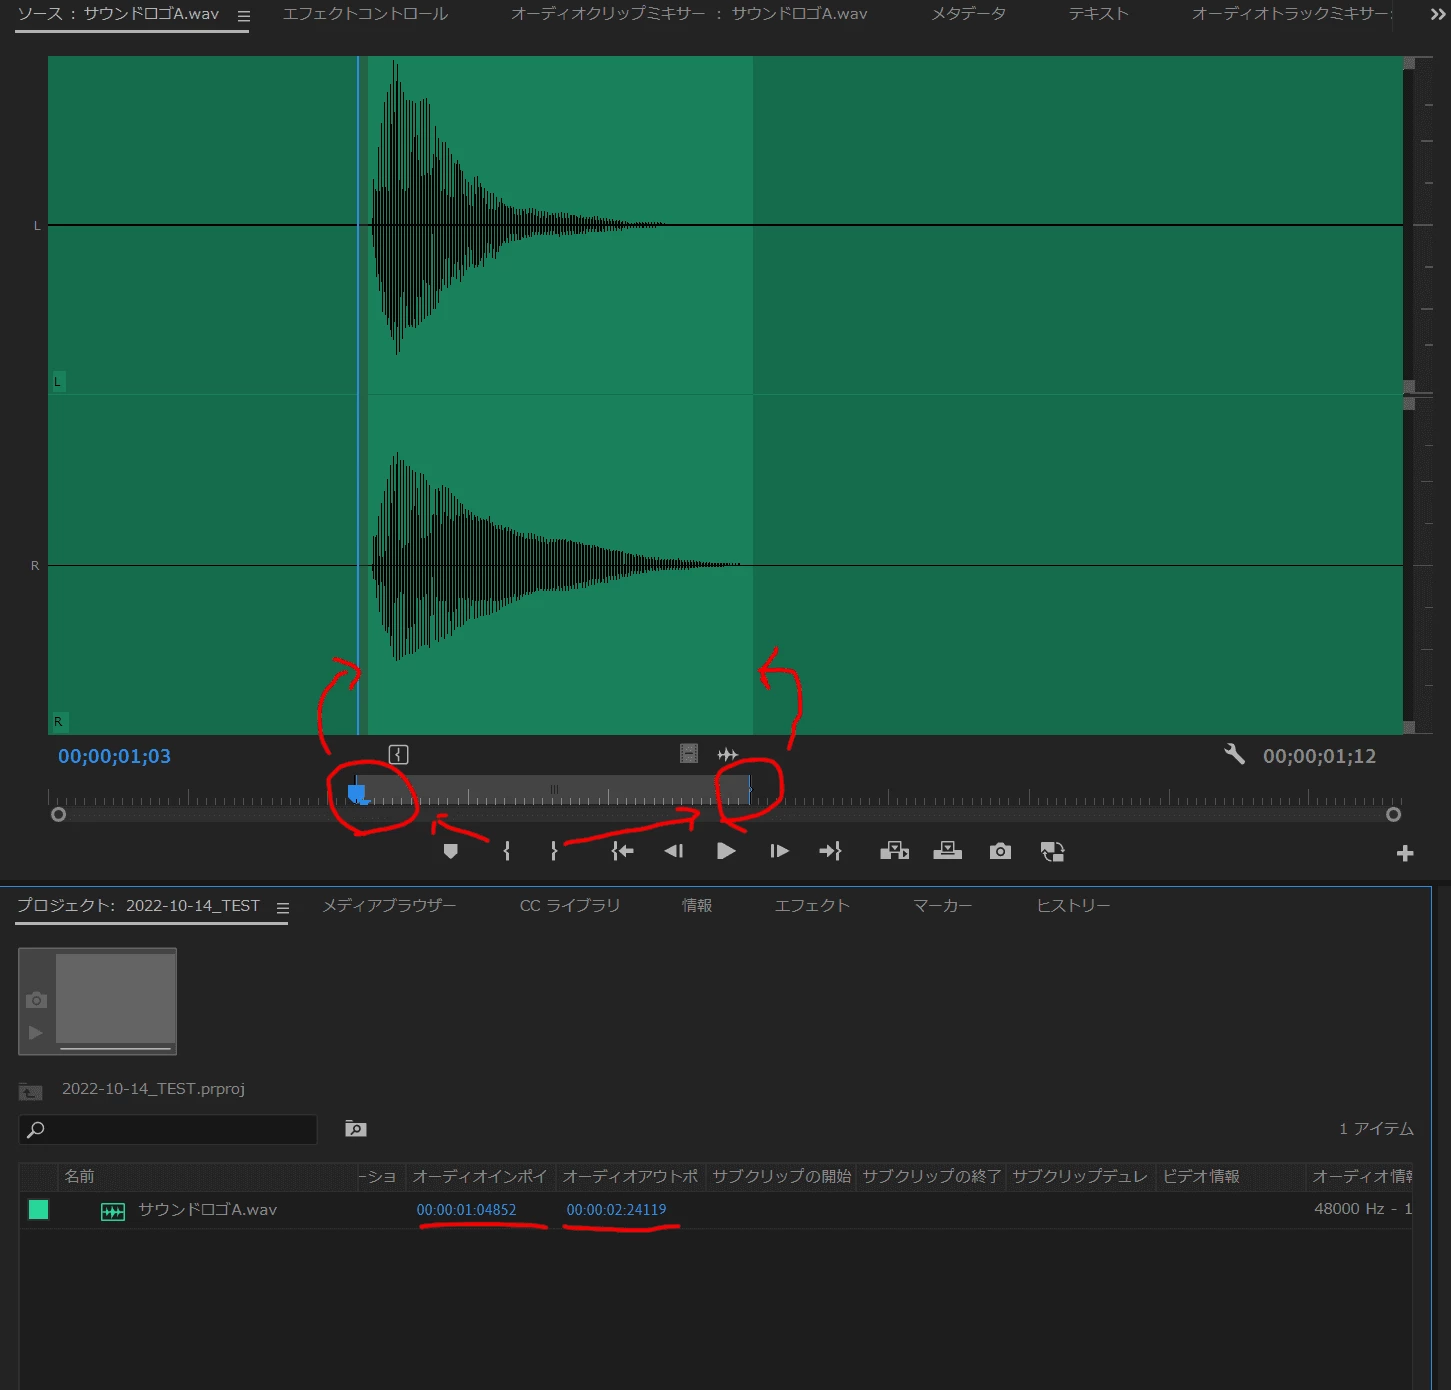Click the Insert edit button
The width and height of the screenshot is (1451, 1390).
pyautogui.click(x=894, y=851)
